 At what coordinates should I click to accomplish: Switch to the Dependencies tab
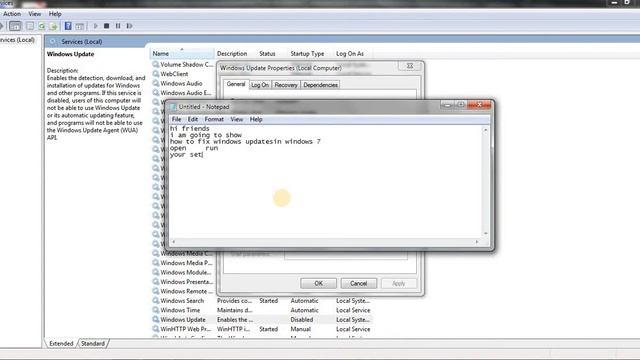click(320, 85)
